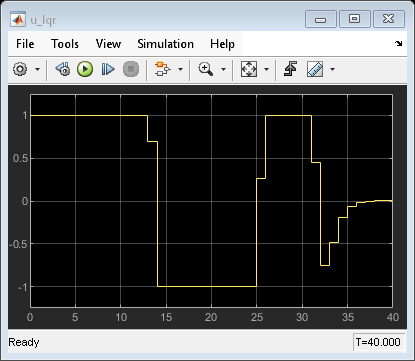The image size is (415, 361).
Task: Click the Step Forward button
Action: pos(108,69)
